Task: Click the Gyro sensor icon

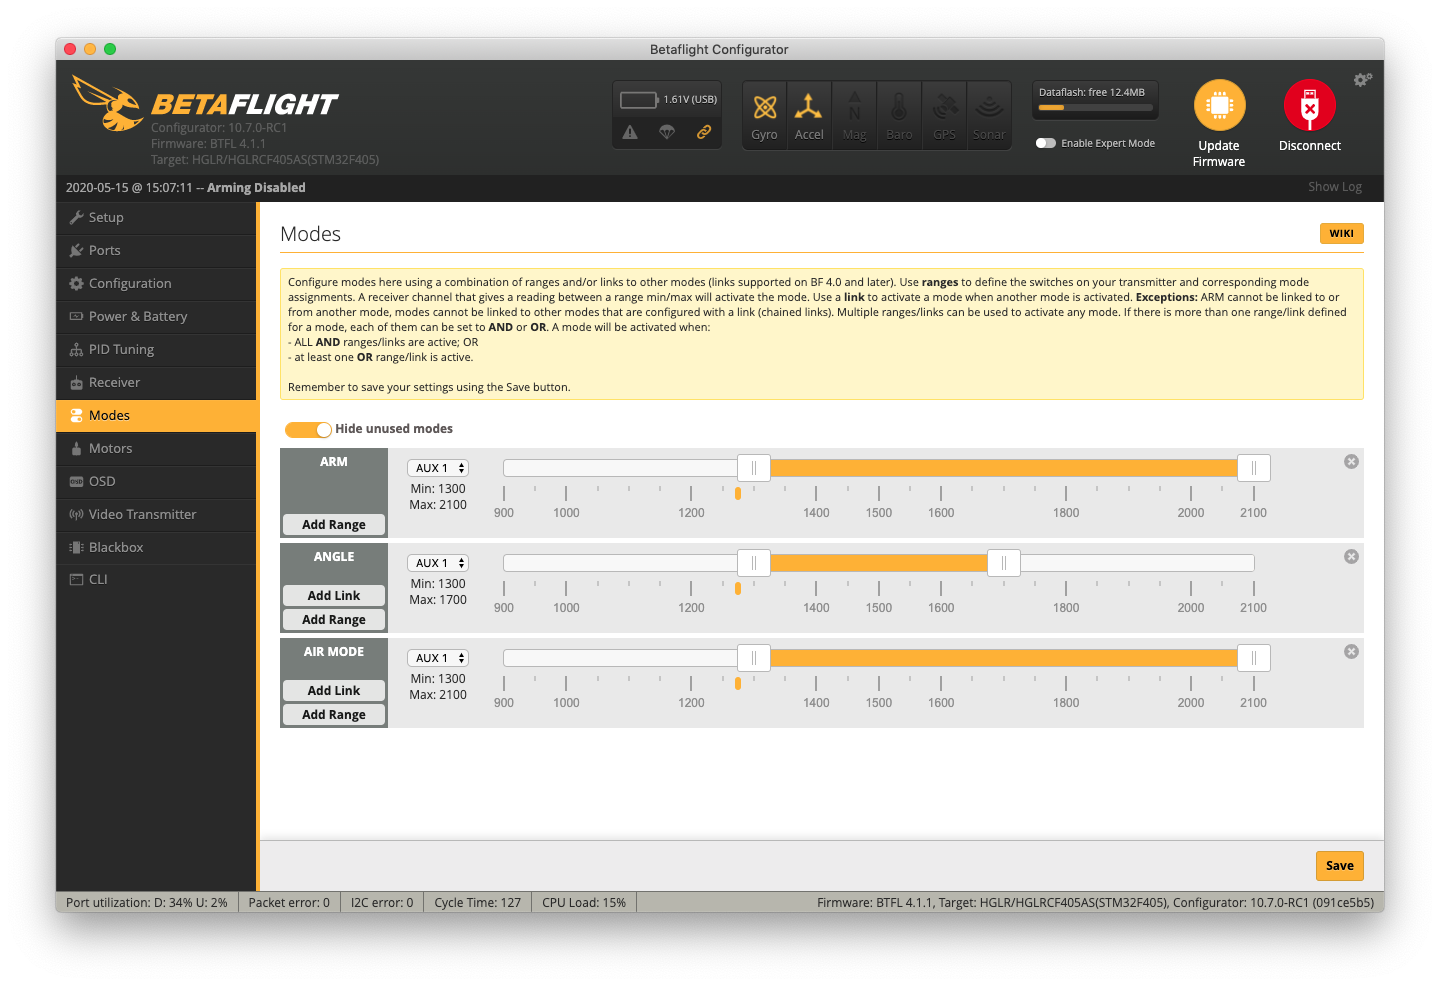Action: pyautogui.click(x=765, y=107)
